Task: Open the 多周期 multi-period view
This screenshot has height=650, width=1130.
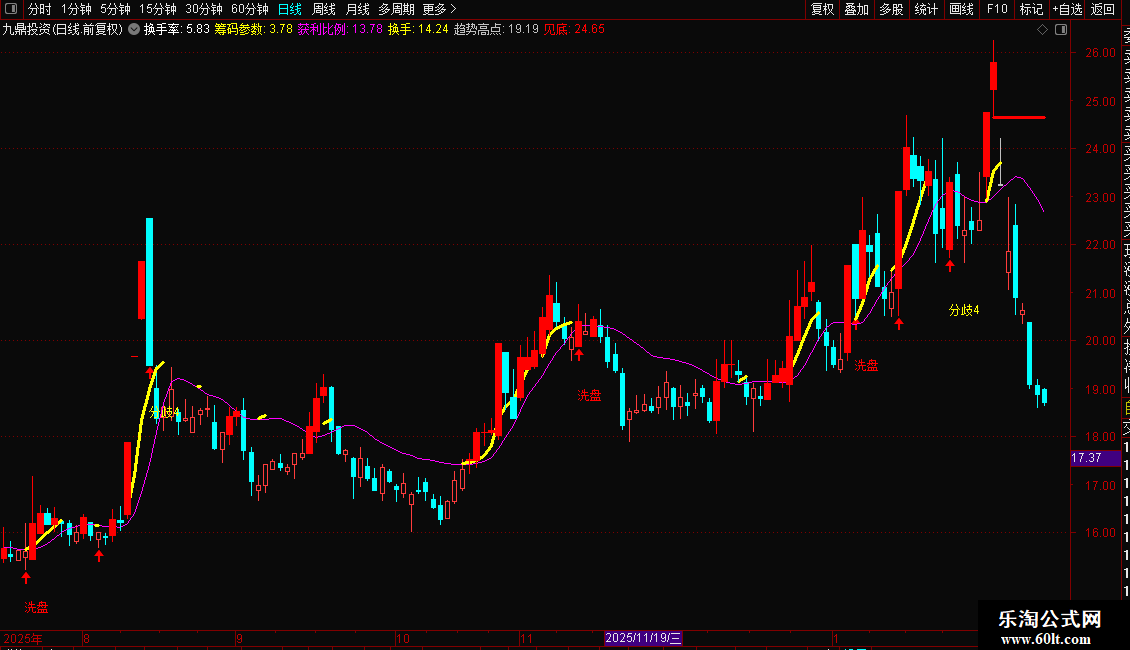Action: coord(396,9)
